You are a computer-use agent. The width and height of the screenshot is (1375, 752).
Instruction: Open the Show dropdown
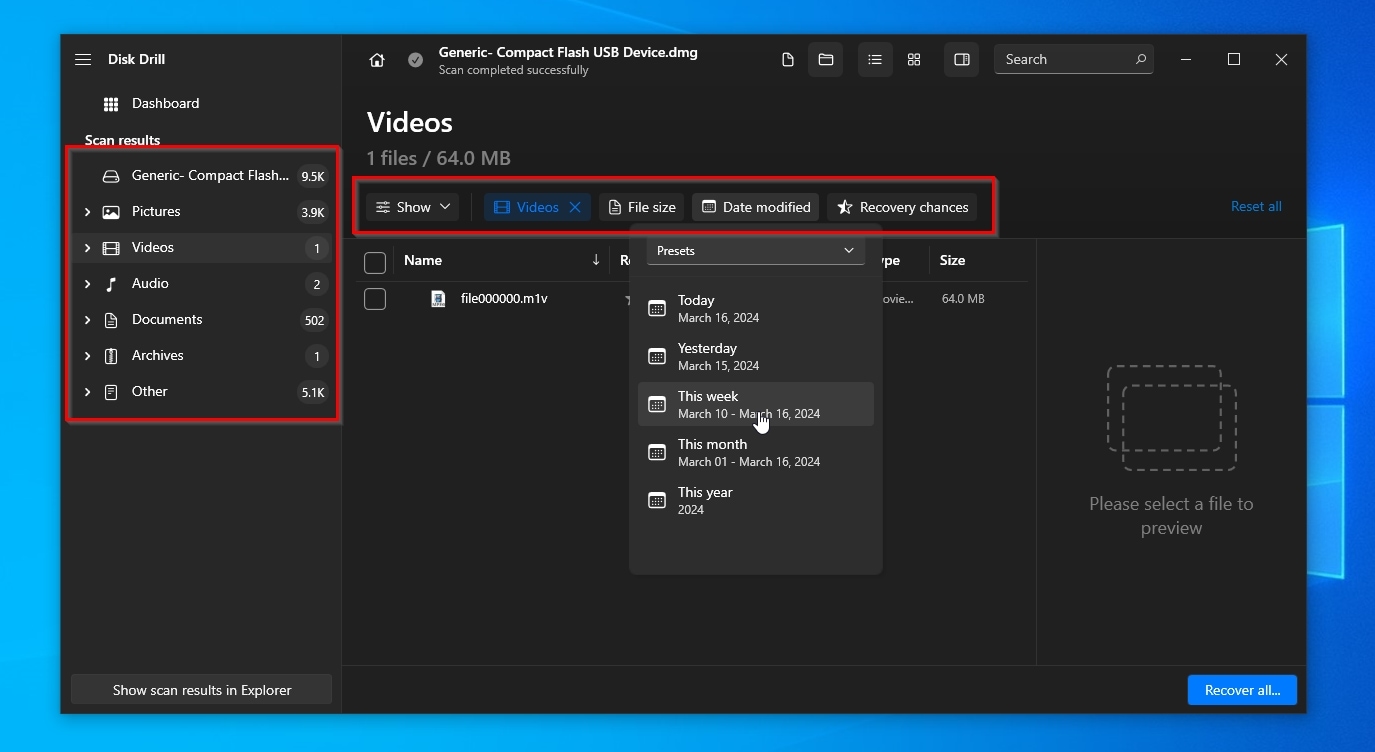[412, 207]
